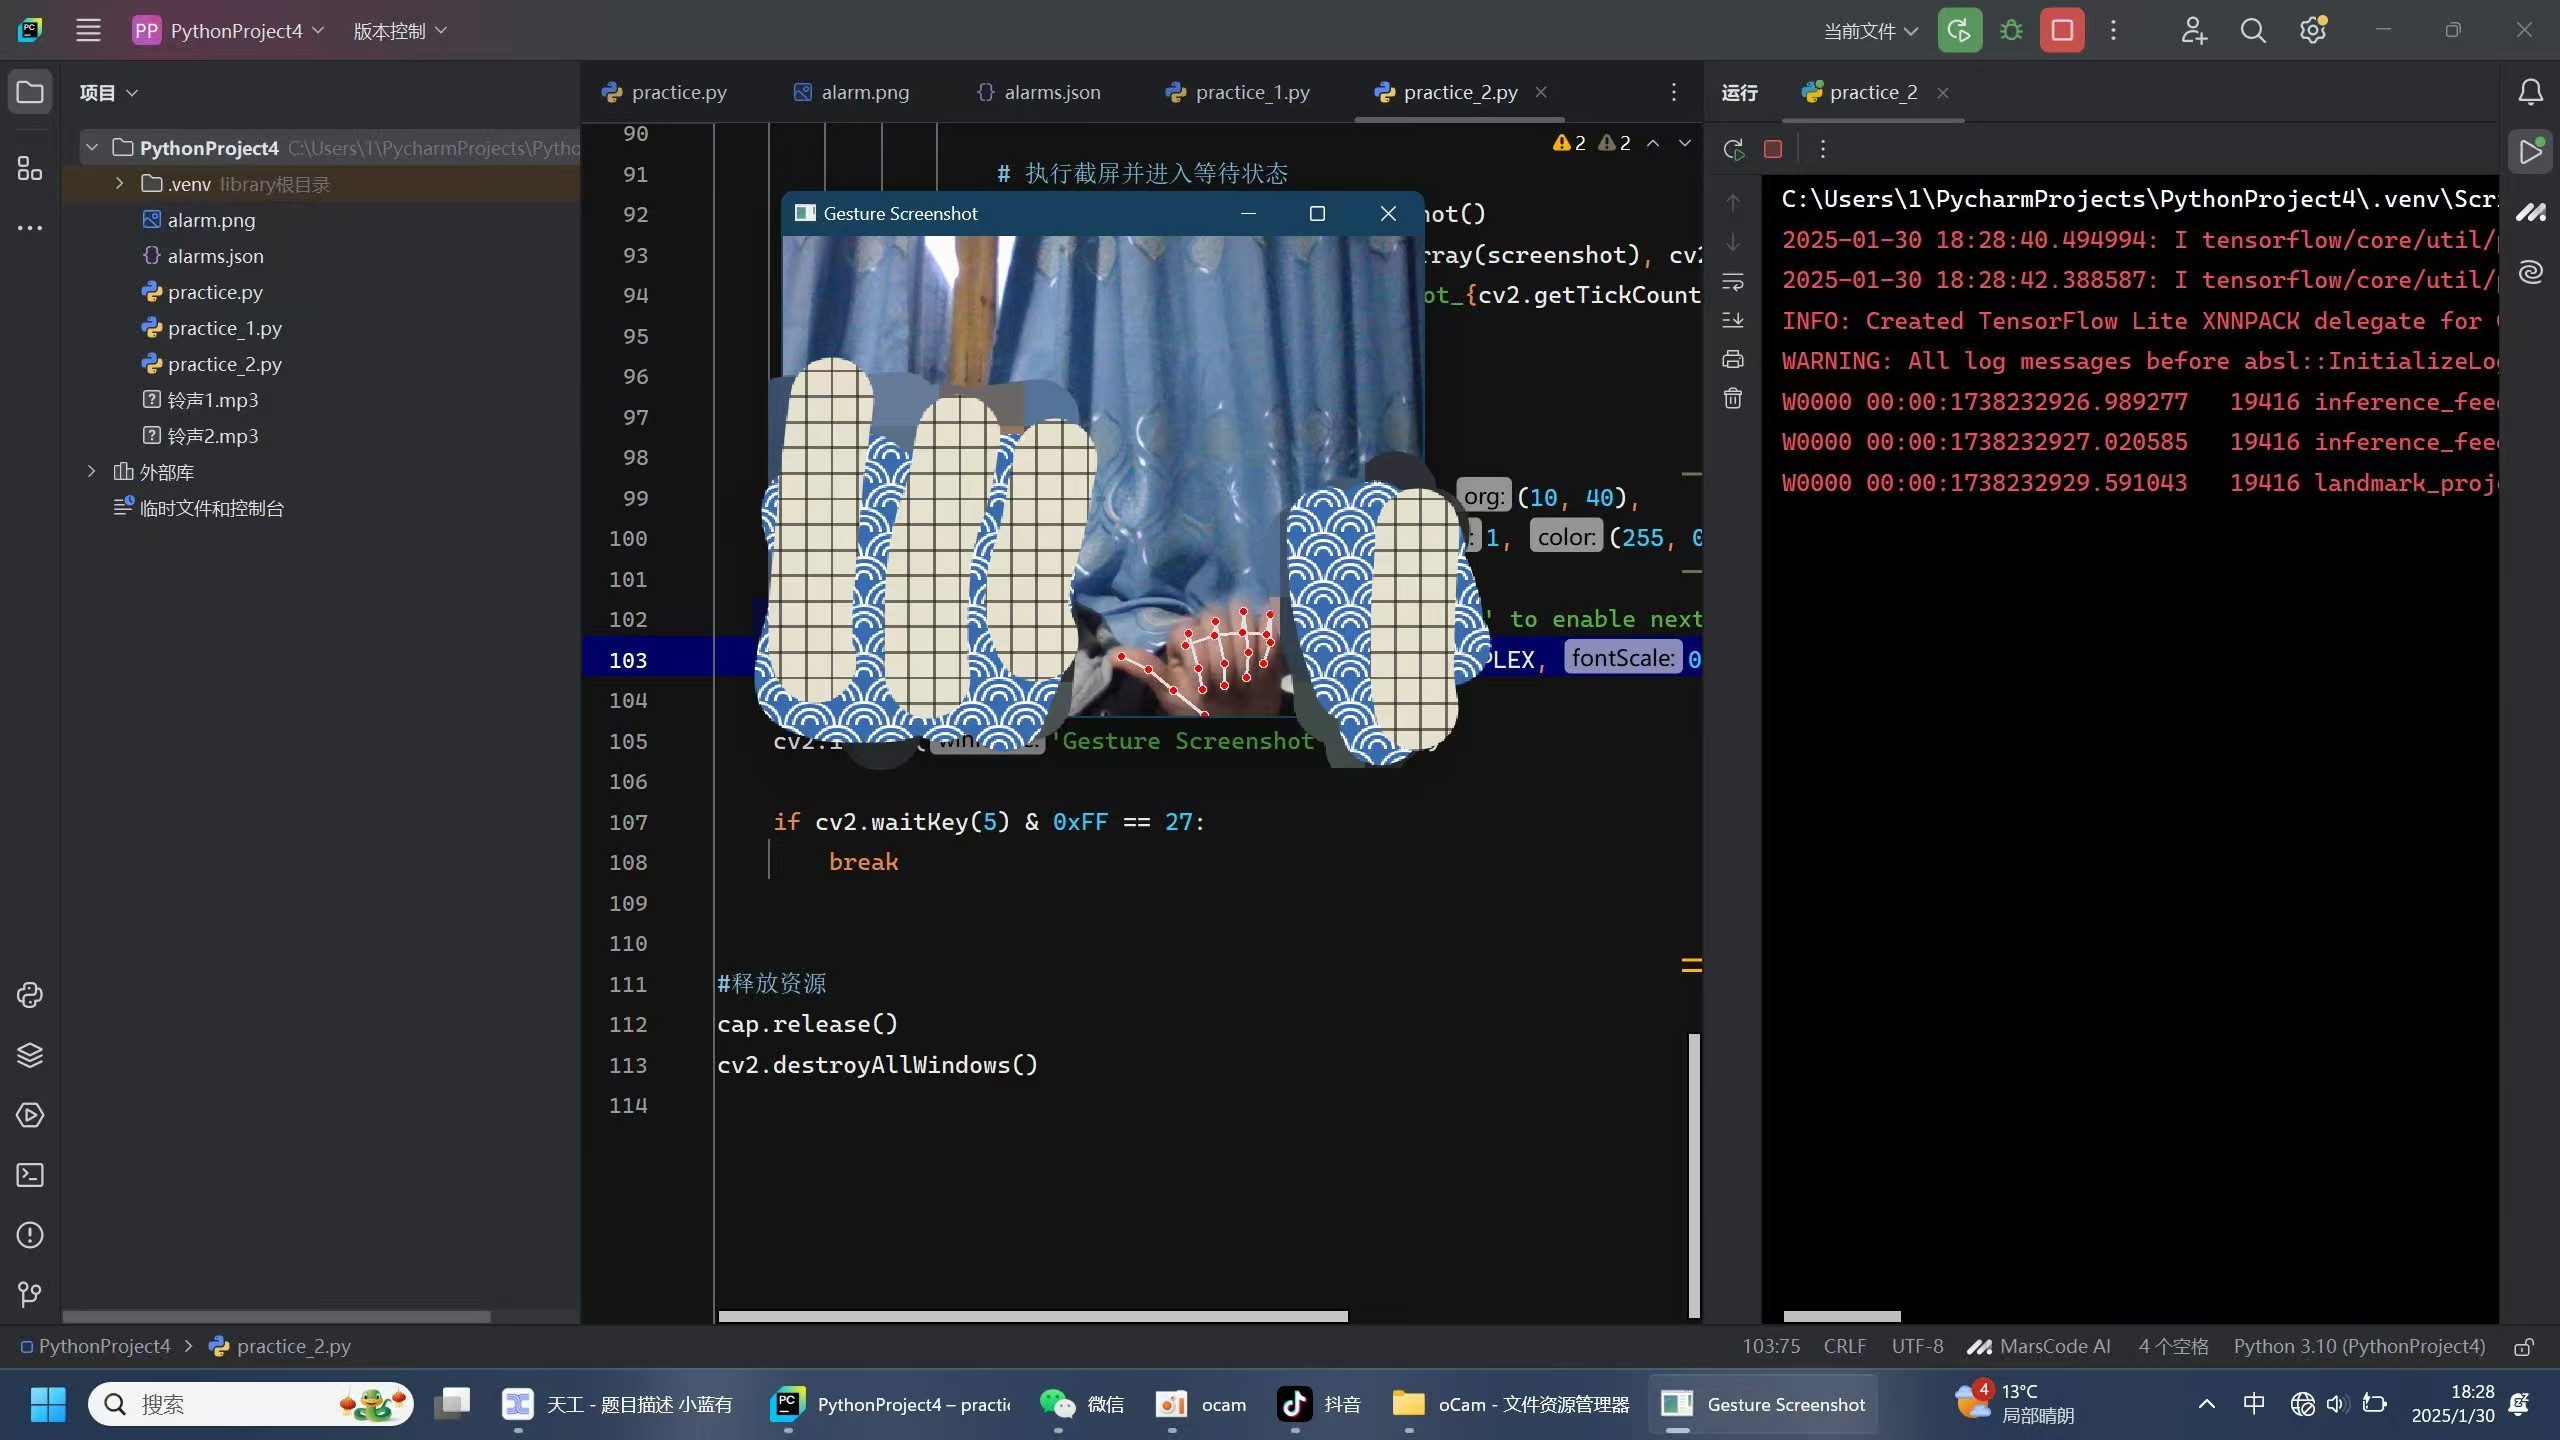This screenshot has width=2560, height=1440.
Task: Open the Python Console panel
Action: 29,995
